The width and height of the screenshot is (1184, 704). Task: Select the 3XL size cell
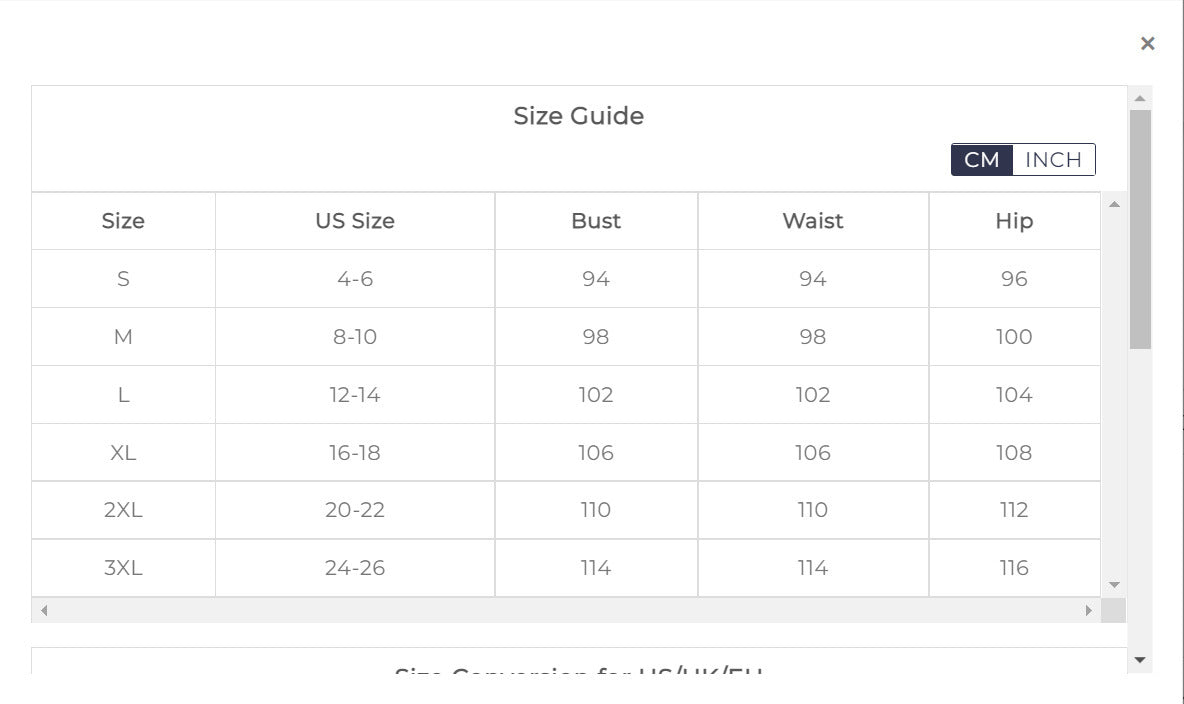pos(123,568)
